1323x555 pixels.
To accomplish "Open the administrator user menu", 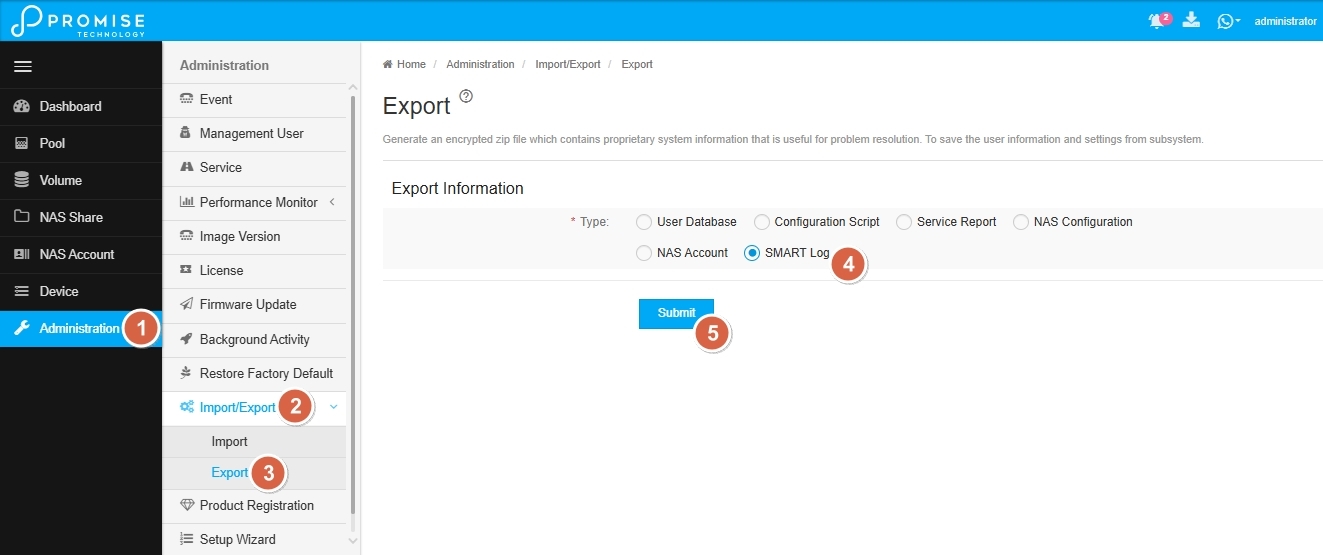I will point(1285,21).
